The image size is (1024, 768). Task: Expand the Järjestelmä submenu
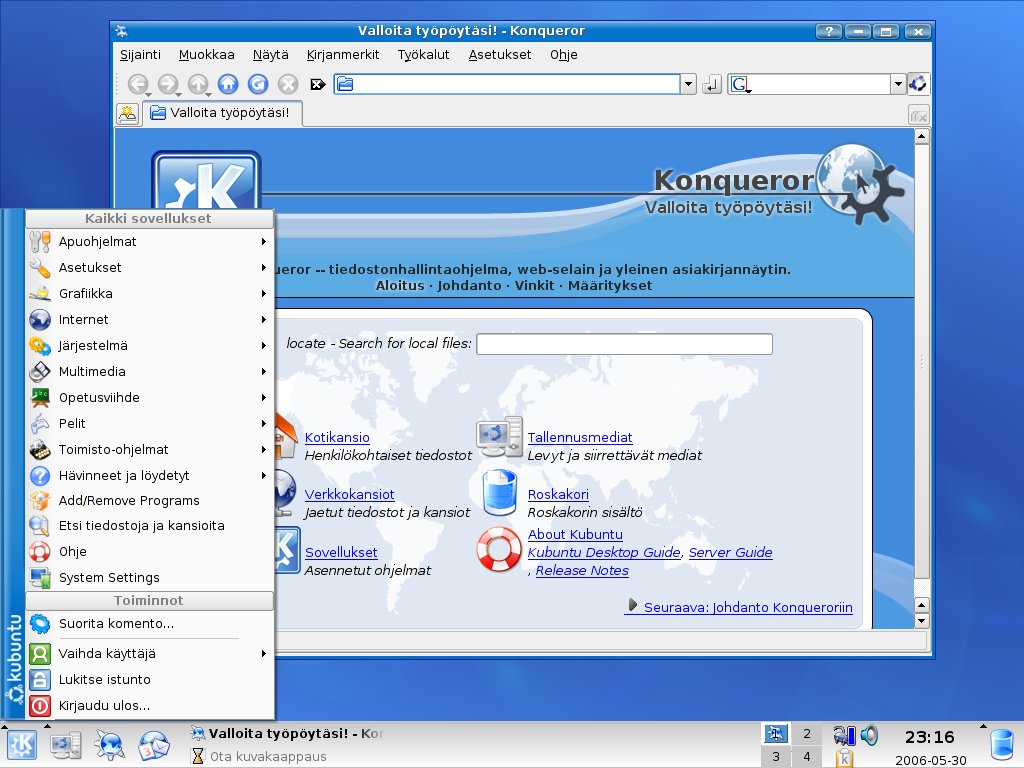point(150,345)
